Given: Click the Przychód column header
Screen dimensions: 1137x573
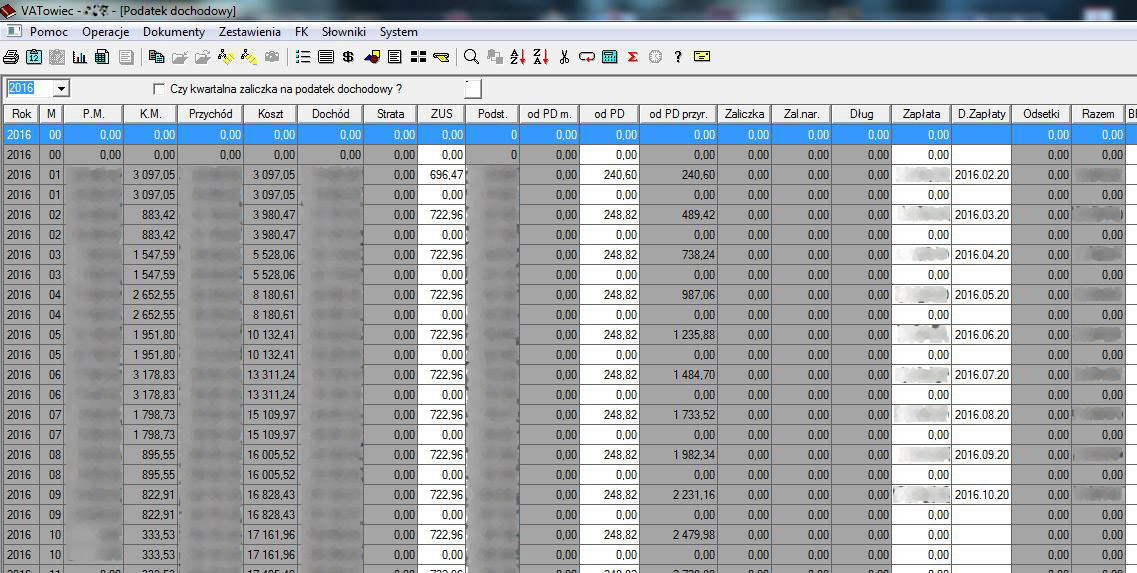Looking at the screenshot, I should pos(210,114).
